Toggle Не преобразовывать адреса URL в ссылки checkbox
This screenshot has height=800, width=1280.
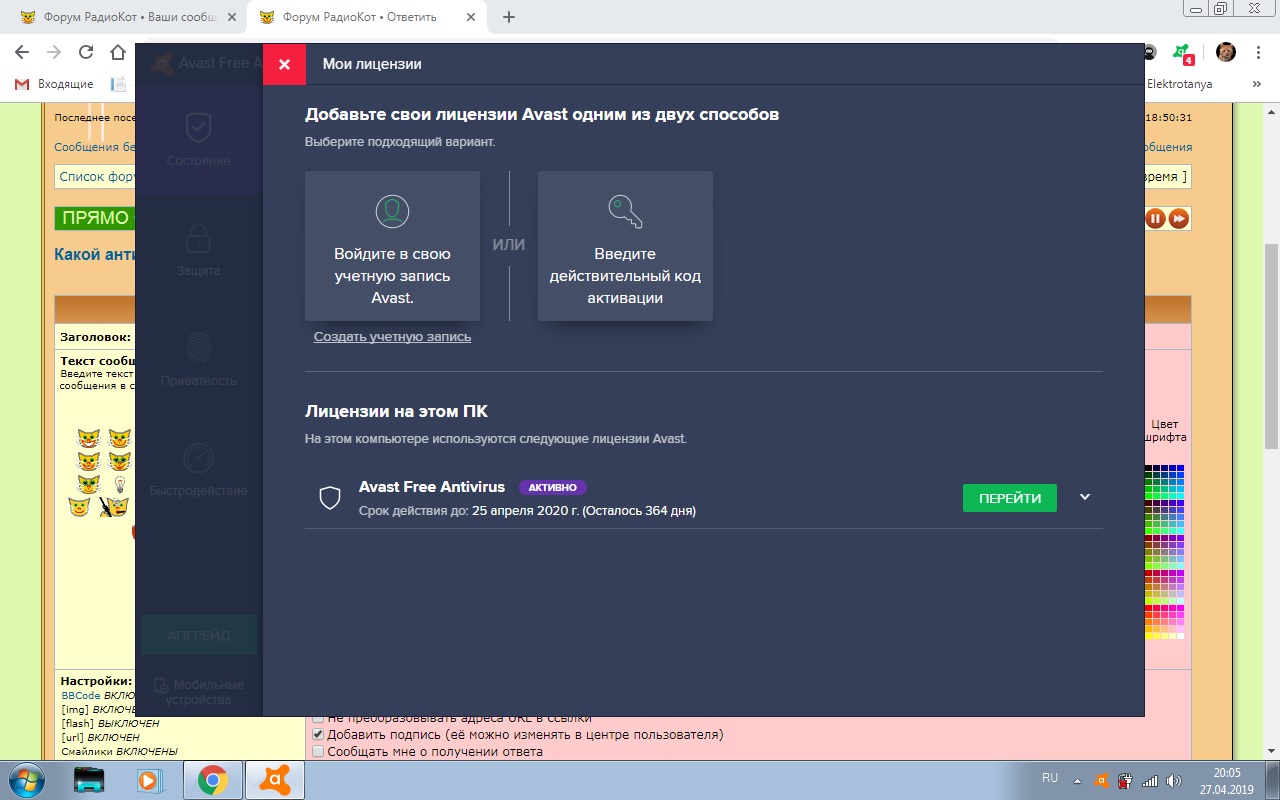(x=318, y=717)
